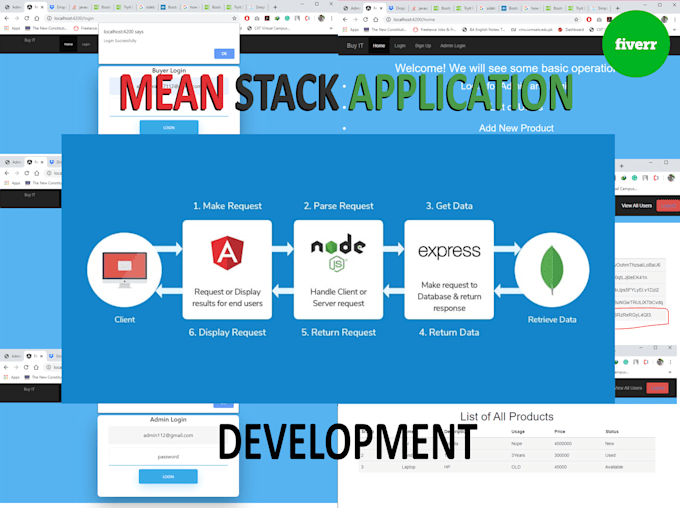Click home icon in bottom-left browser window
The width and height of the screenshot is (680, 508).
click(x=36, y=367)
